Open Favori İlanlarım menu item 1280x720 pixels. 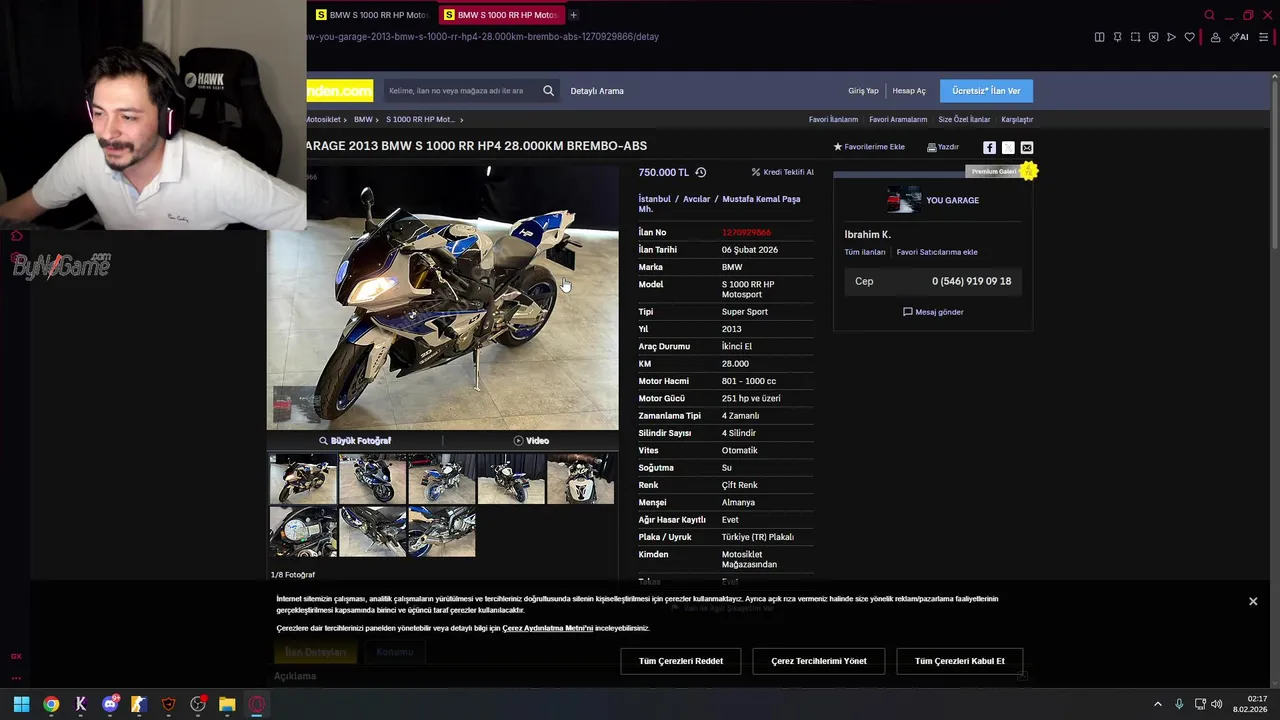click(x=833, y=120)
